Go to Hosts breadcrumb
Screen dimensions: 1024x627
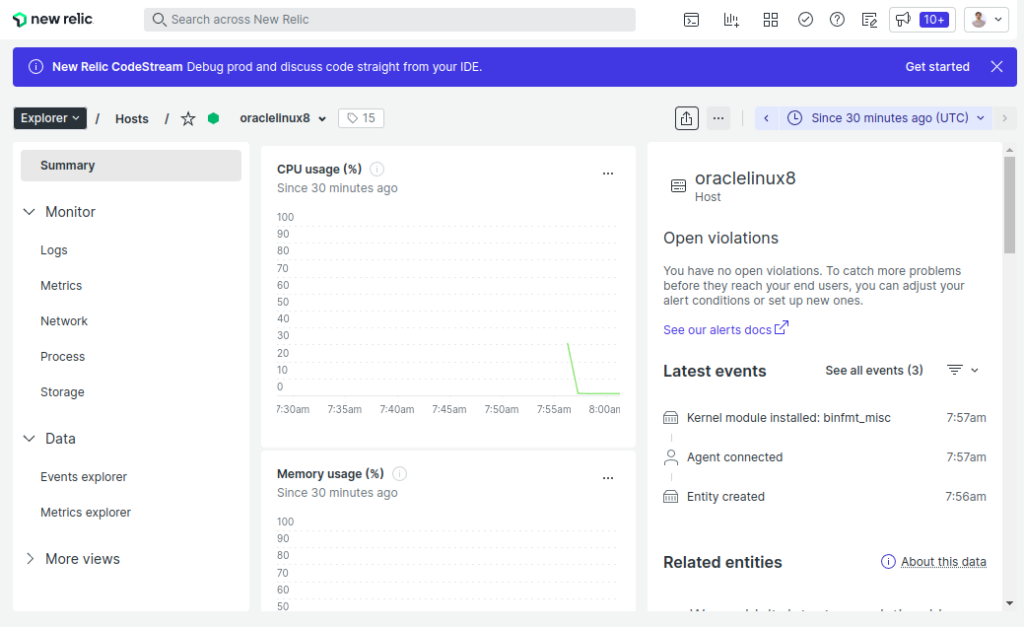point(132,119)
